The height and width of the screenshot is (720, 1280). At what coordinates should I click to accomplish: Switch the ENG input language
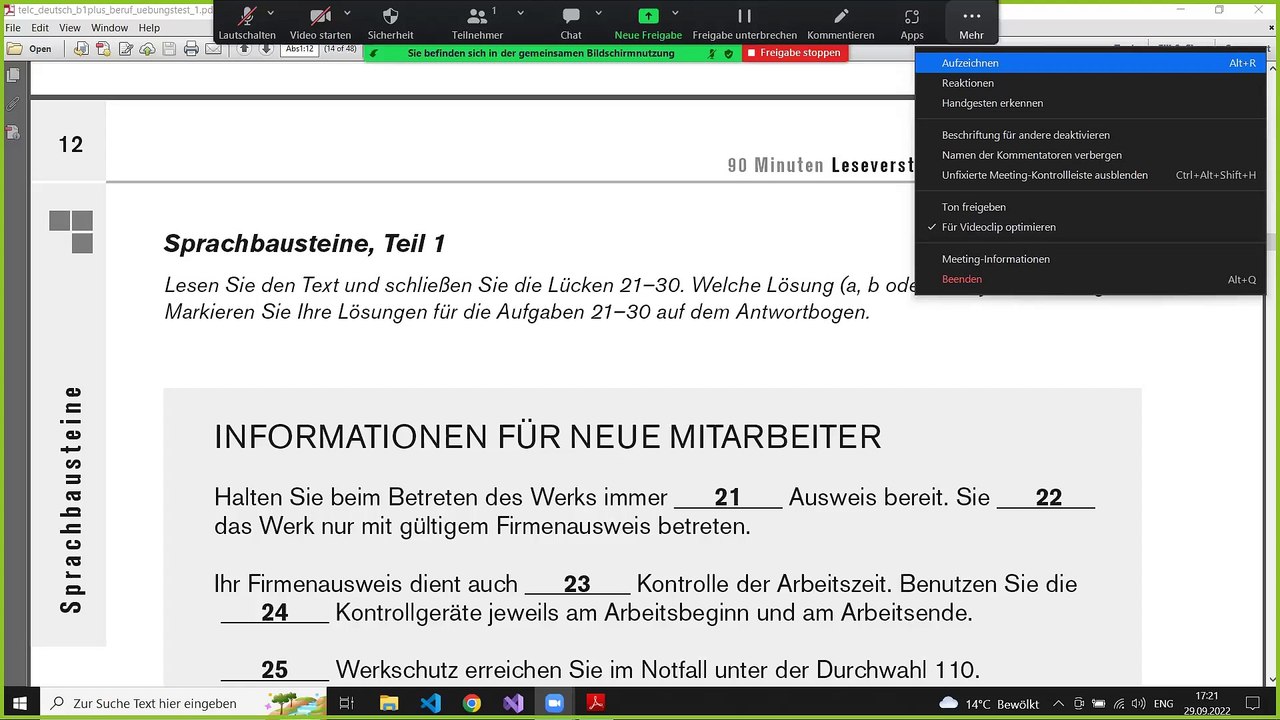coord(1164,704)
